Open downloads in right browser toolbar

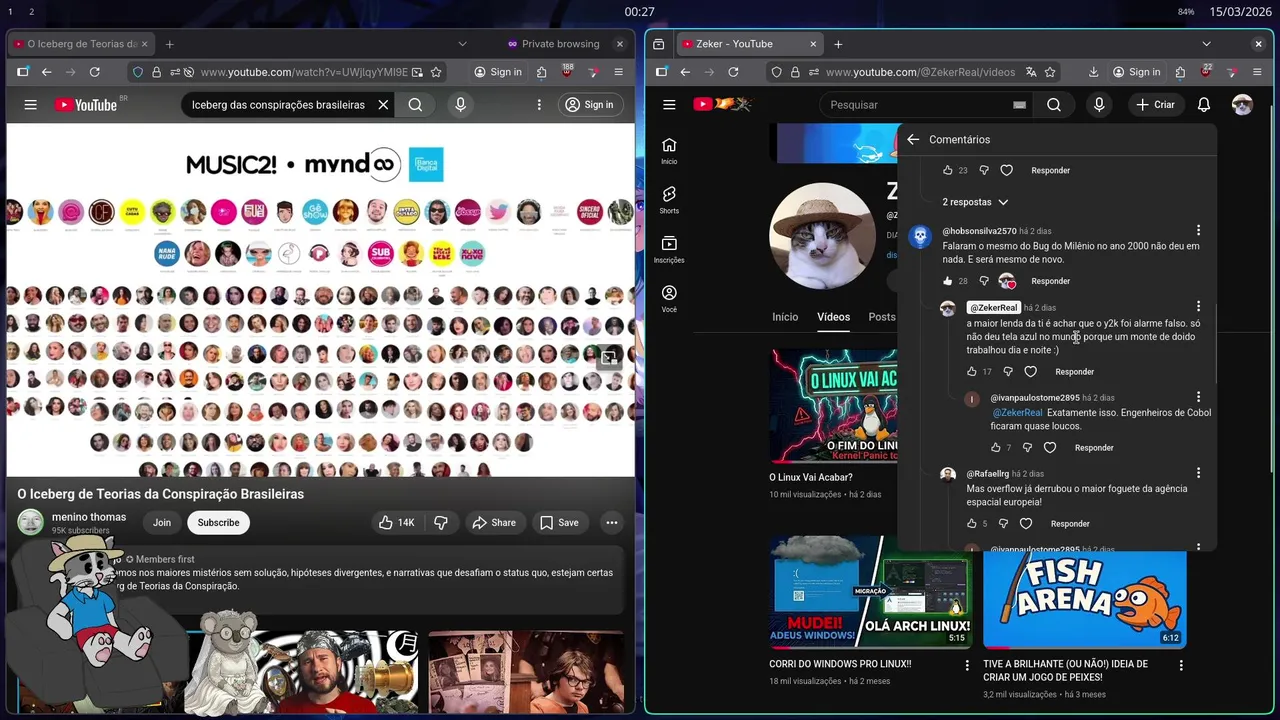pos(1093,72)
